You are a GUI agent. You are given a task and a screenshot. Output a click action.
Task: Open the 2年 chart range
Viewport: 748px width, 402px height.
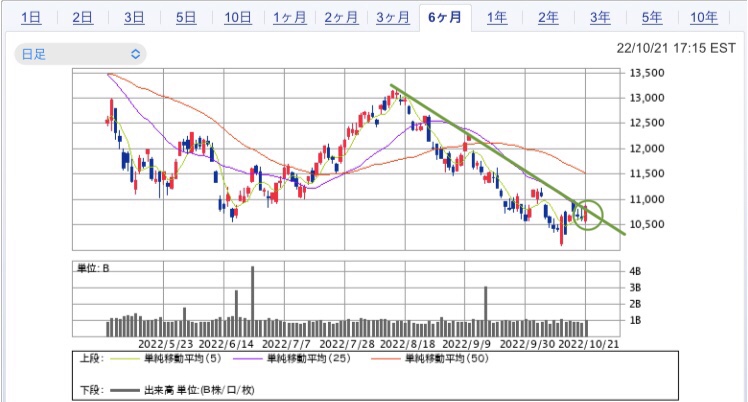[x=548, y=18]
